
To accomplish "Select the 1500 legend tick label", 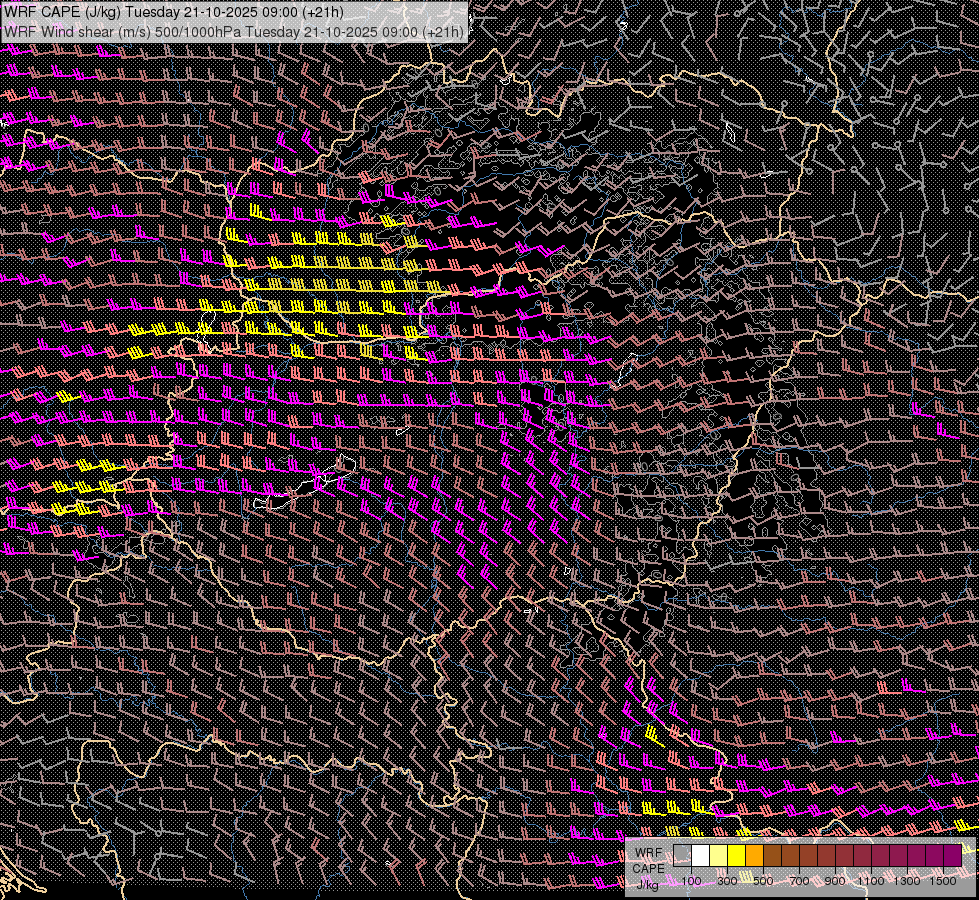I will (943, 881).
